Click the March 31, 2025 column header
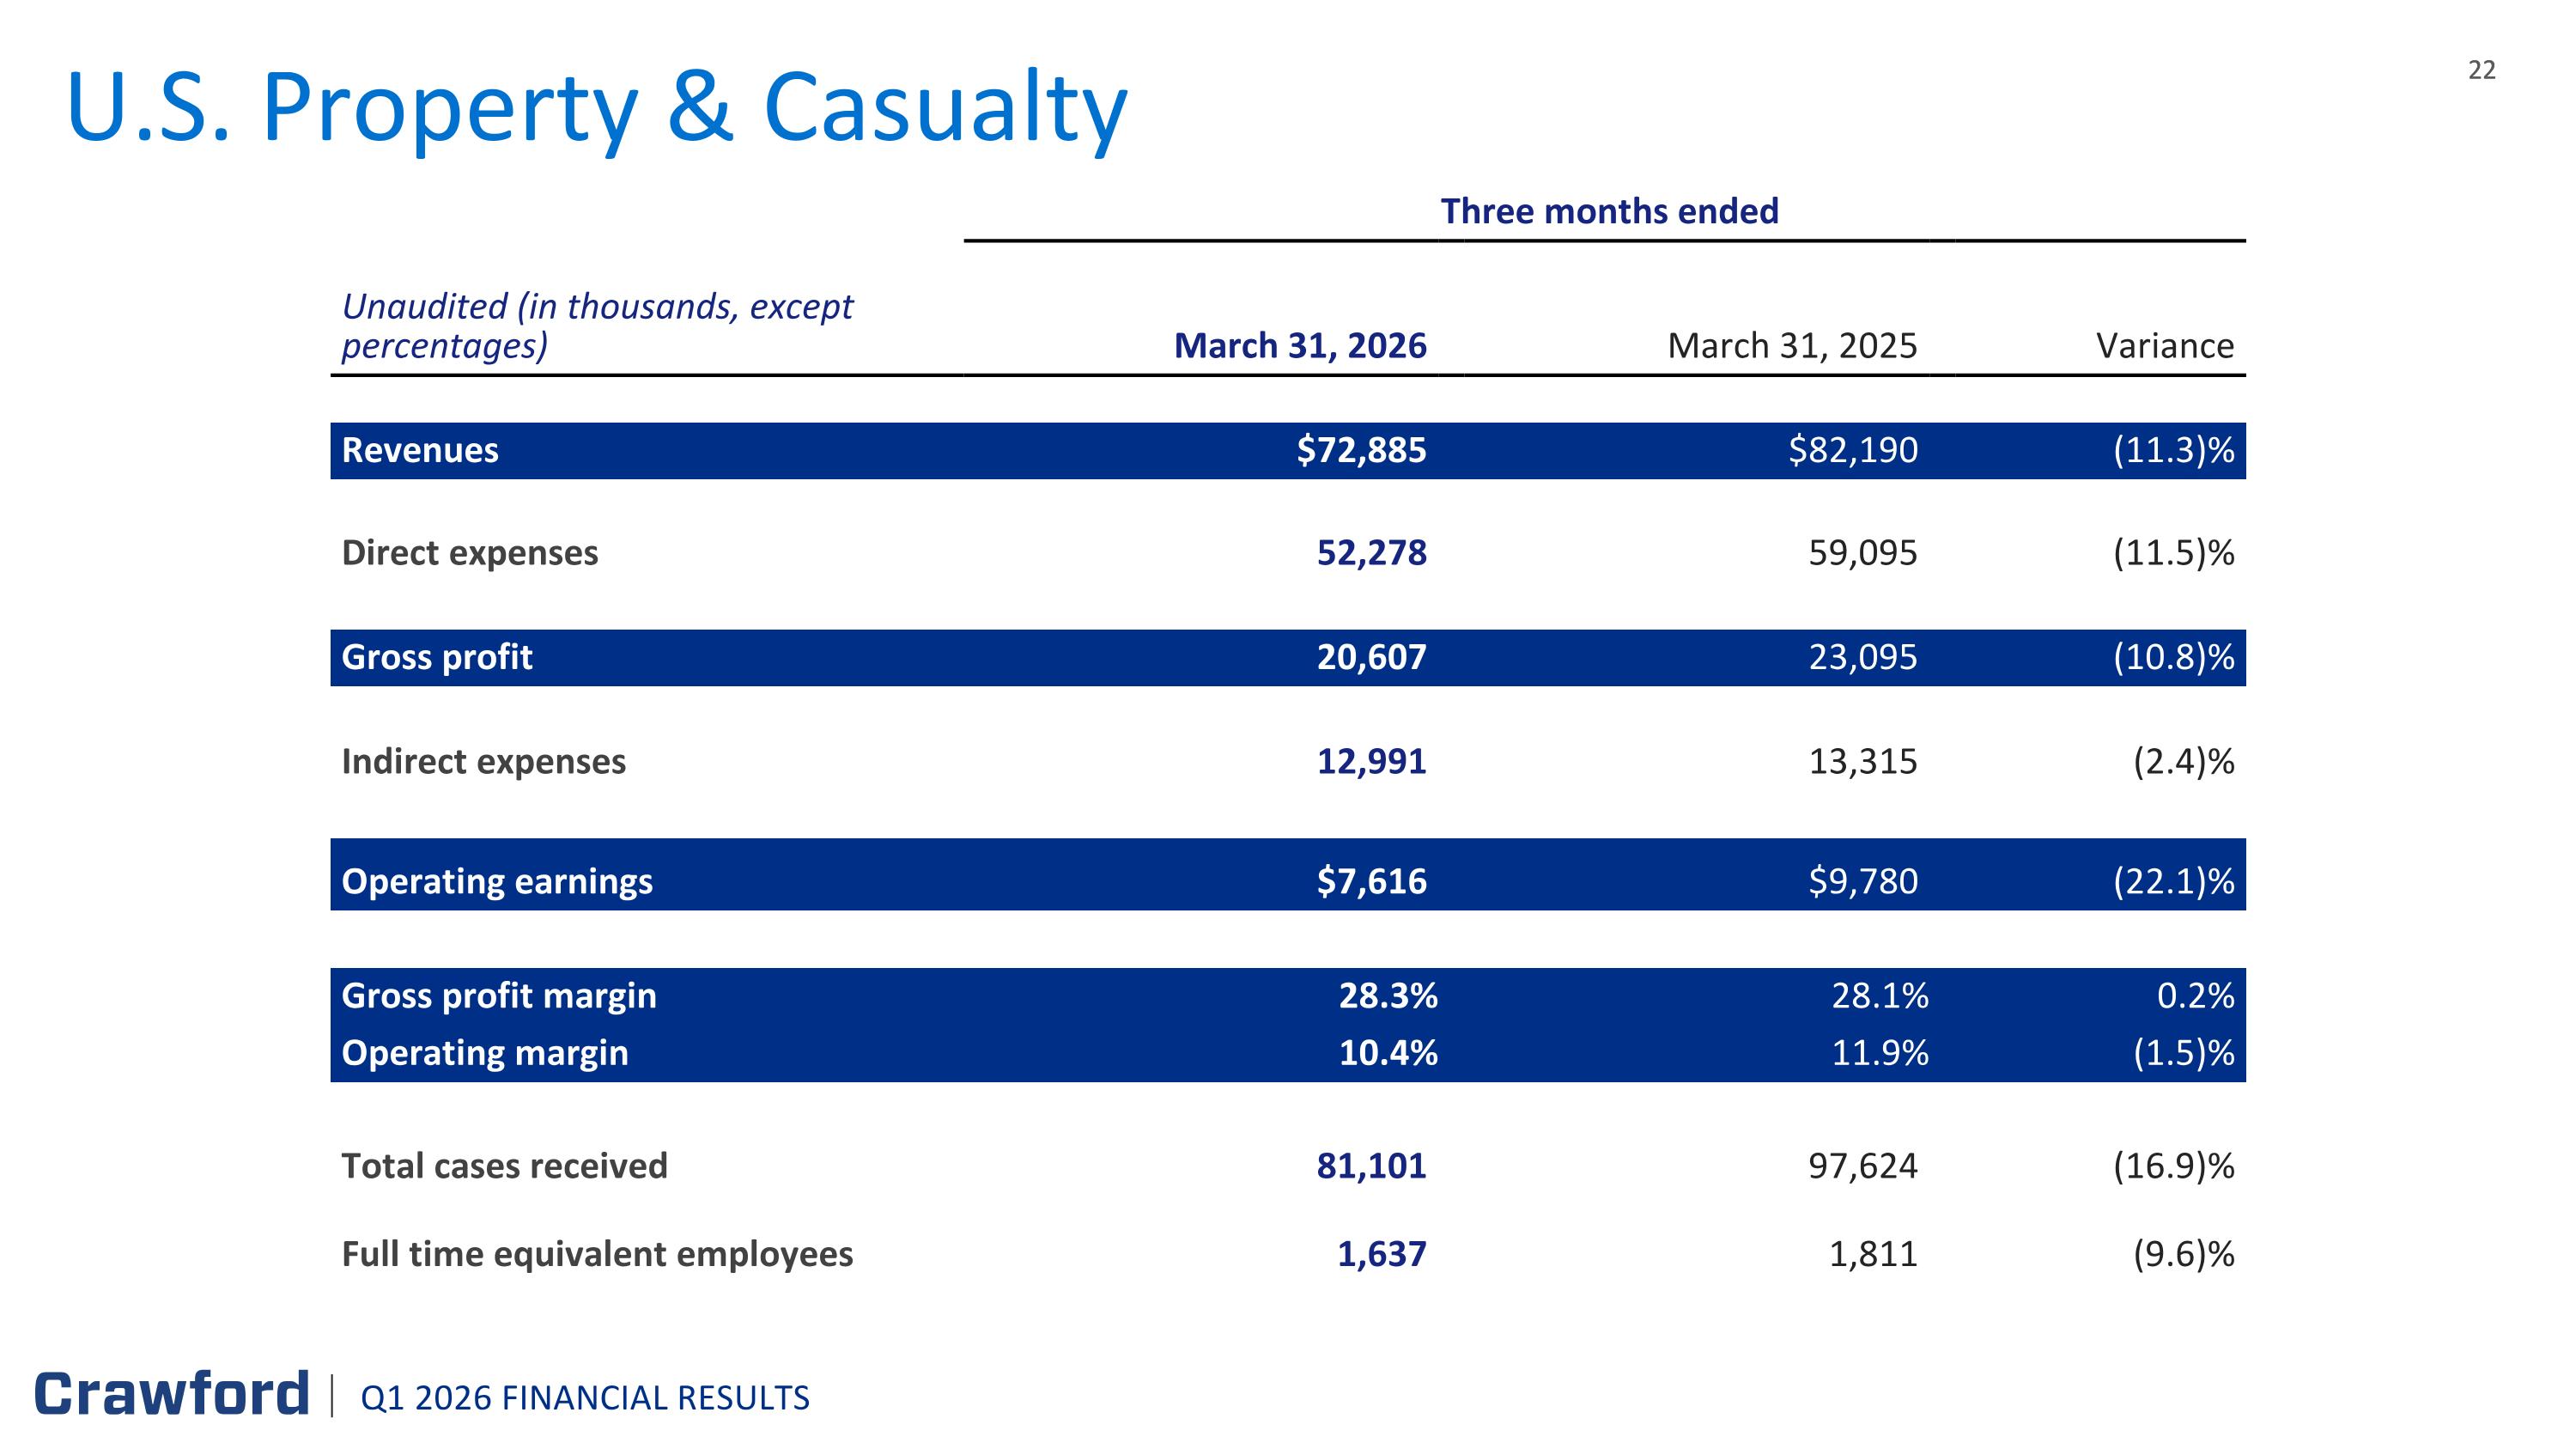Image resolution: width=2576 pixels, height=1449 pixels. point(1792,346)
